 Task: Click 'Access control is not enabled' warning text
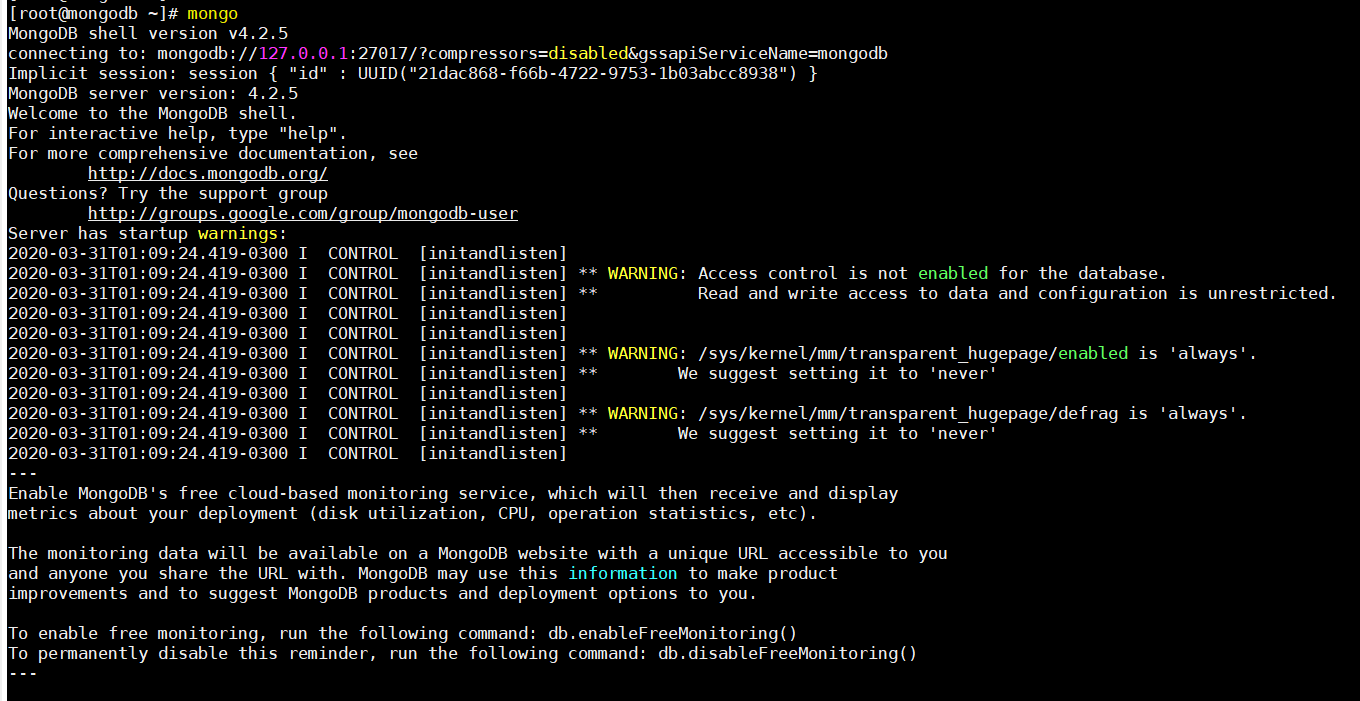tap(843, 274)
